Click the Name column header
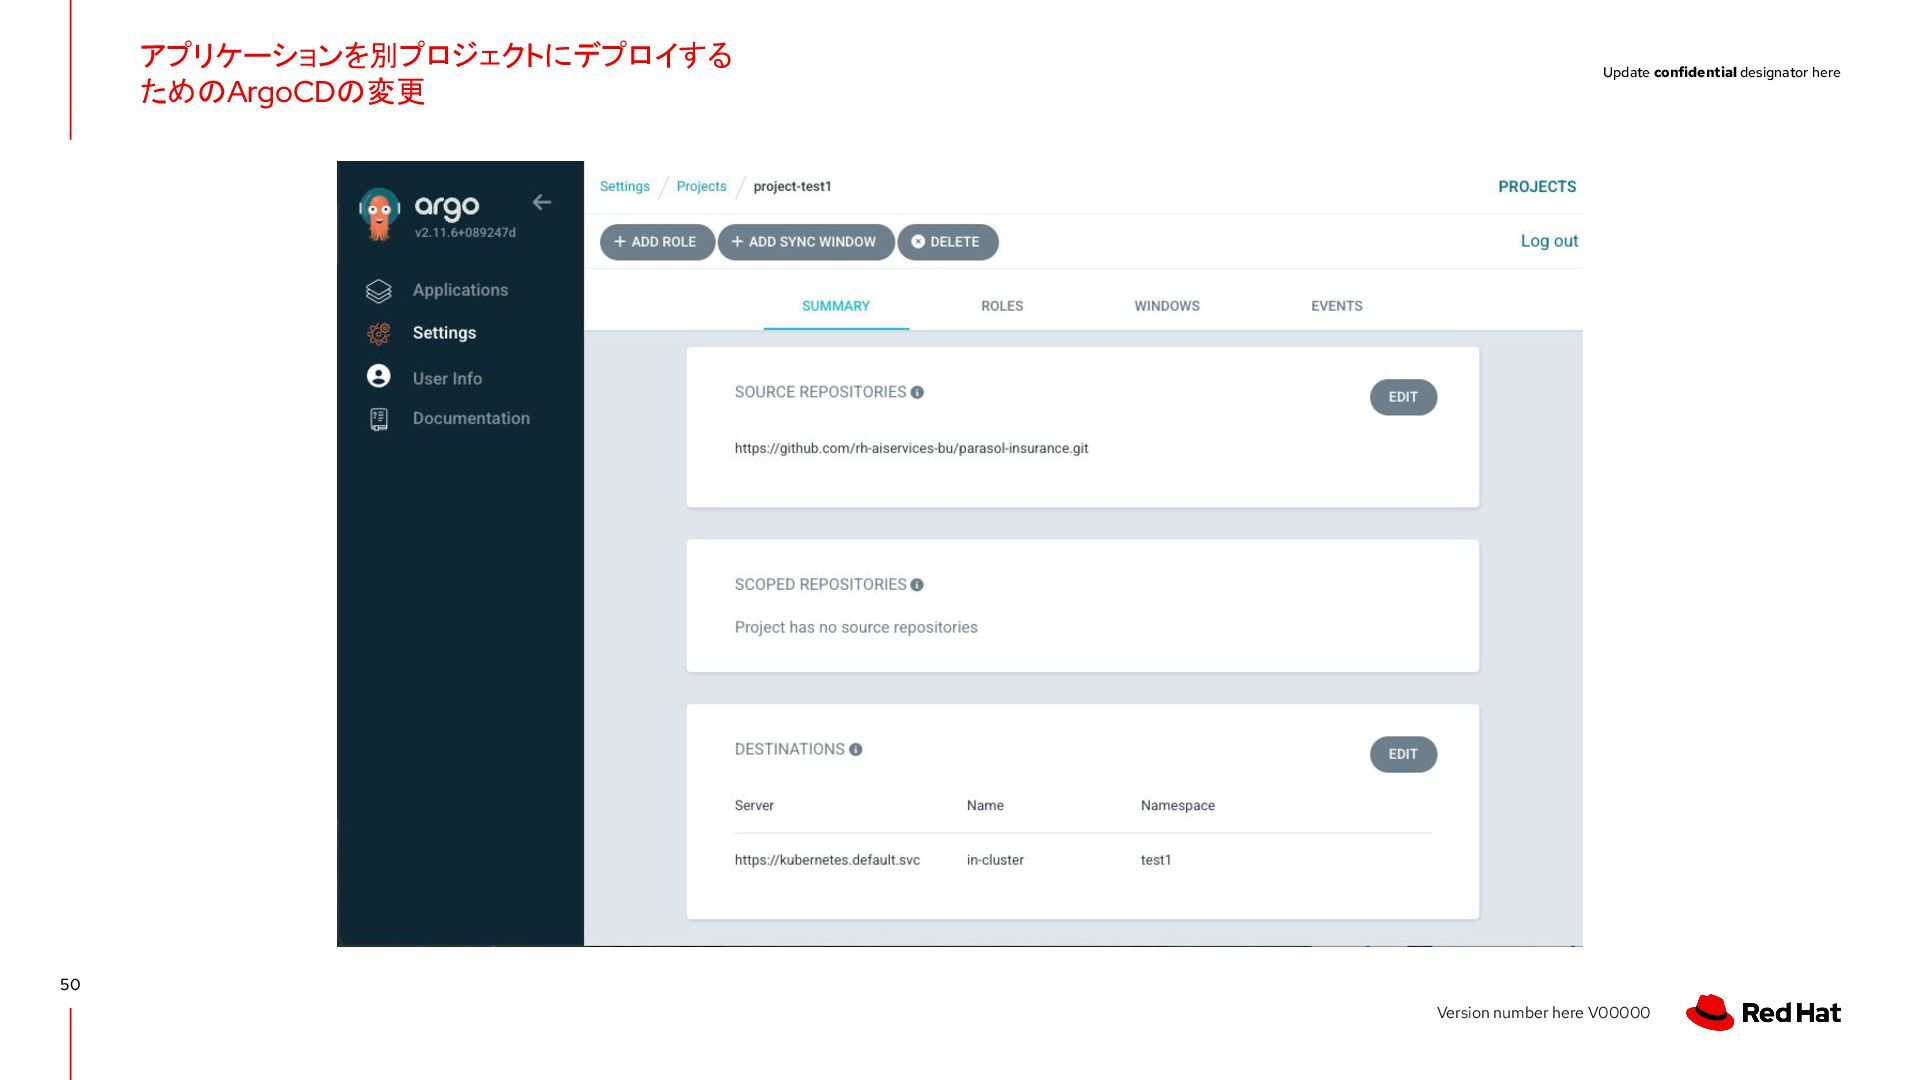The width and height of the screenshot is (1920, 1080). 985,806
